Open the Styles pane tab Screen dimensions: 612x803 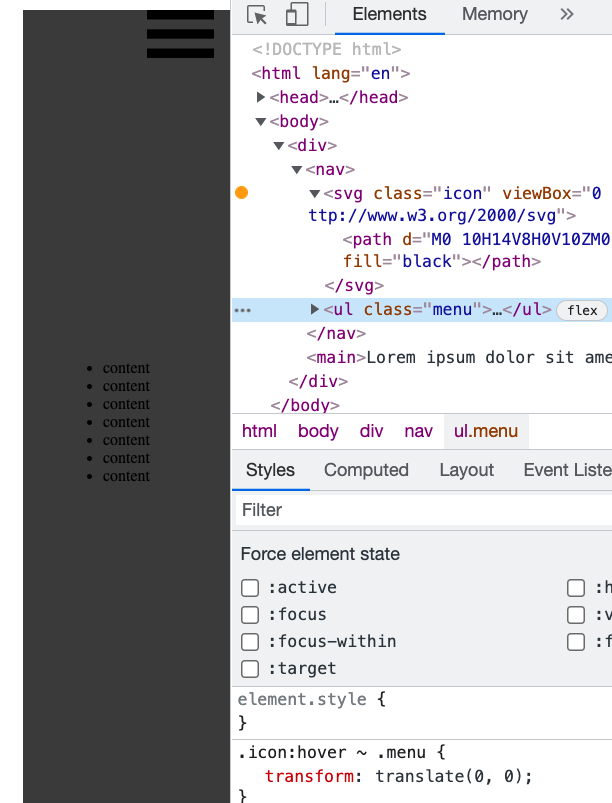click(270, 470)
